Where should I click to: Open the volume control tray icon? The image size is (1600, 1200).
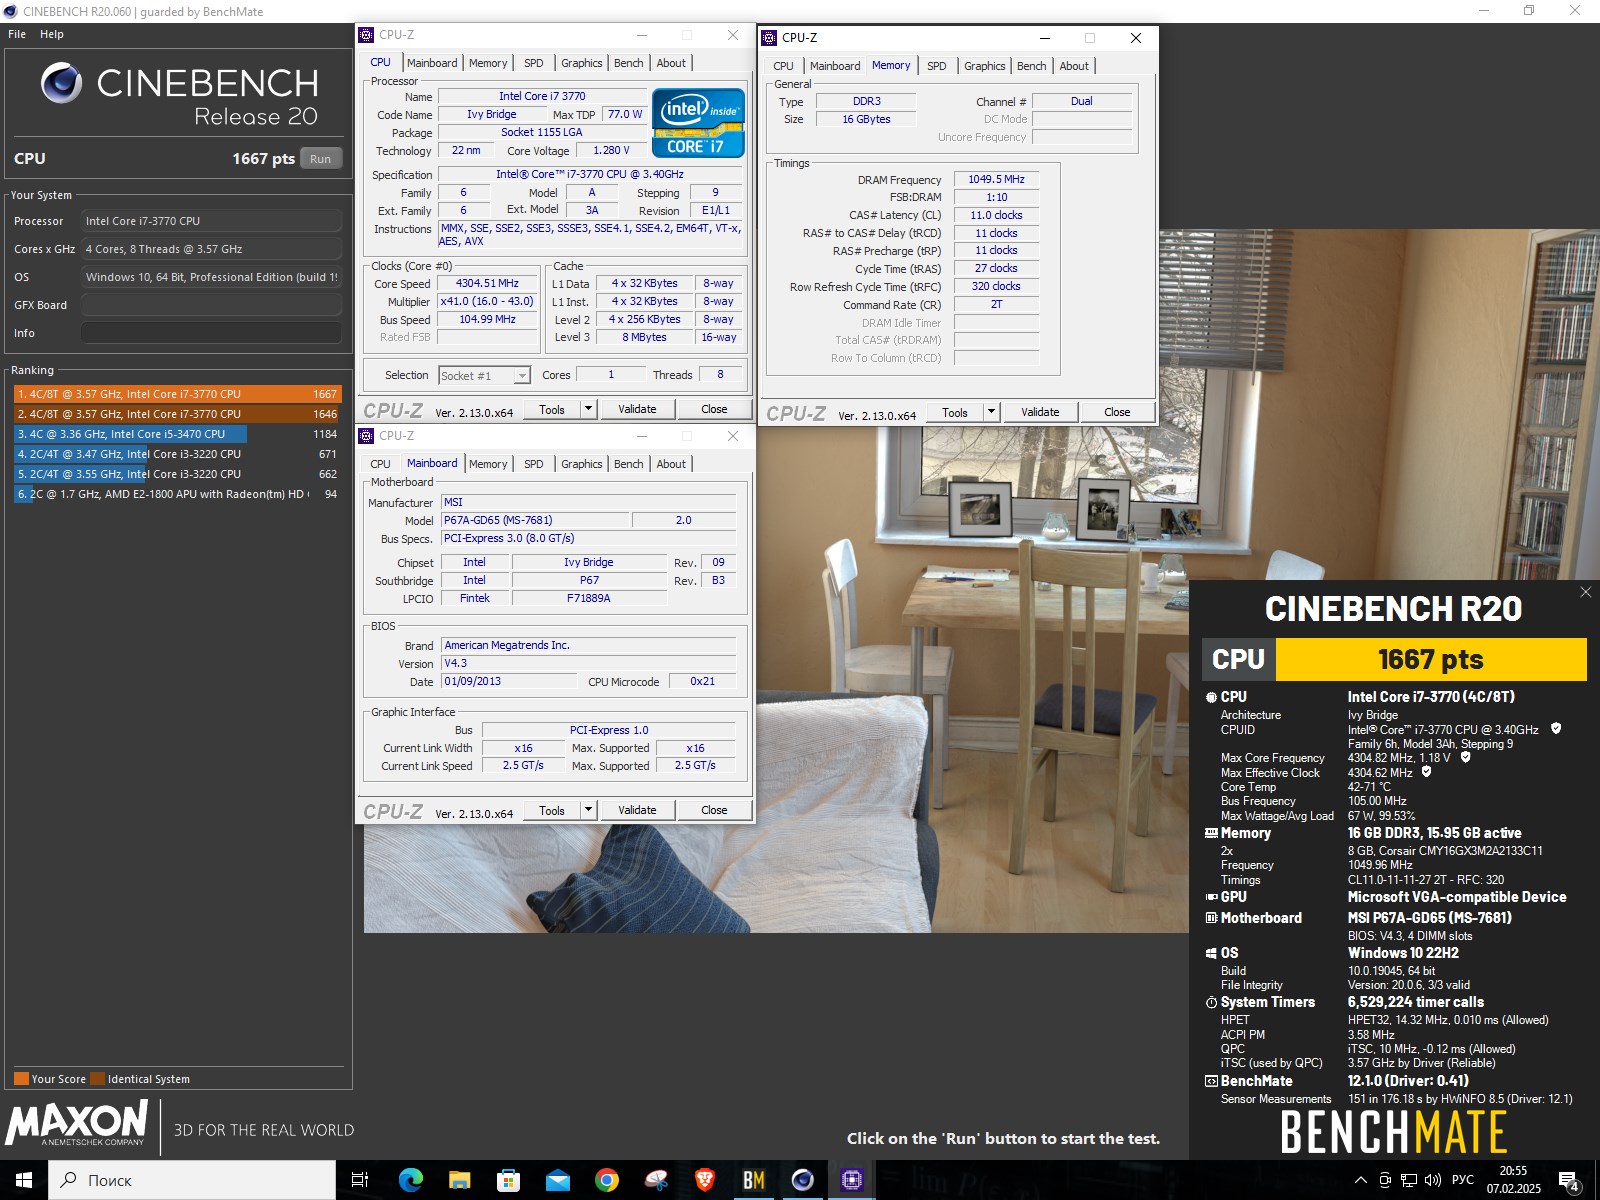[x=1433, y=1180]
